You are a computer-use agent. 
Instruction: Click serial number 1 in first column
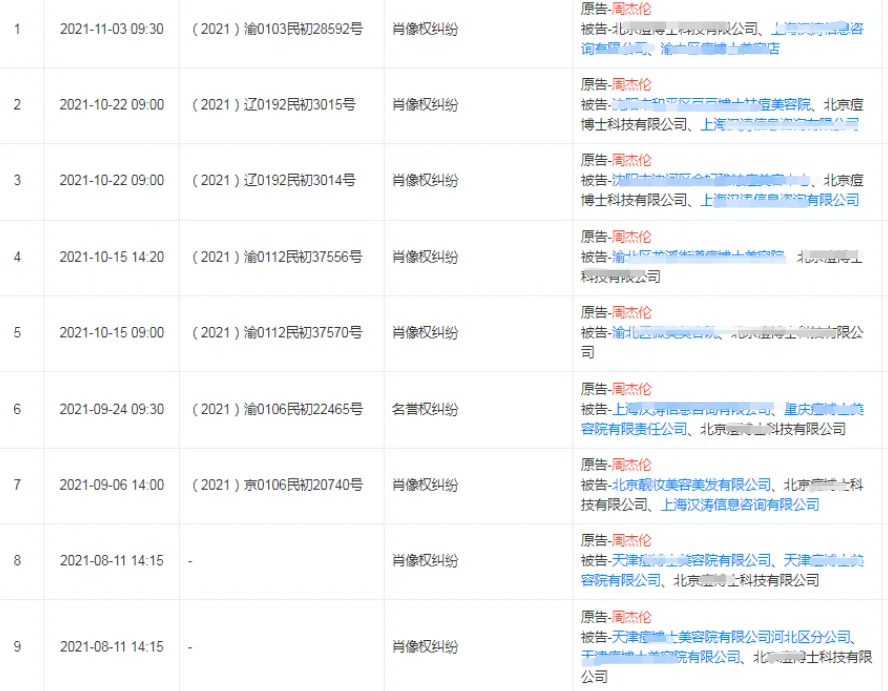pyautogui.click(x=18, y=29)
